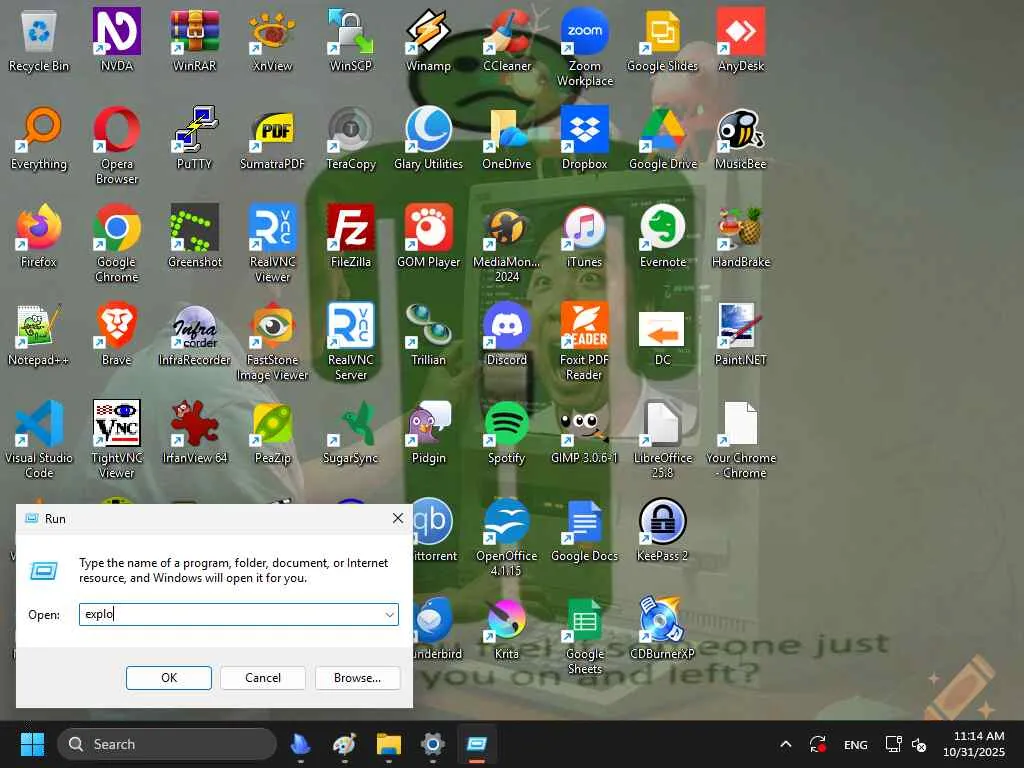Confirm the Run dialog with OK

[168, 678]
